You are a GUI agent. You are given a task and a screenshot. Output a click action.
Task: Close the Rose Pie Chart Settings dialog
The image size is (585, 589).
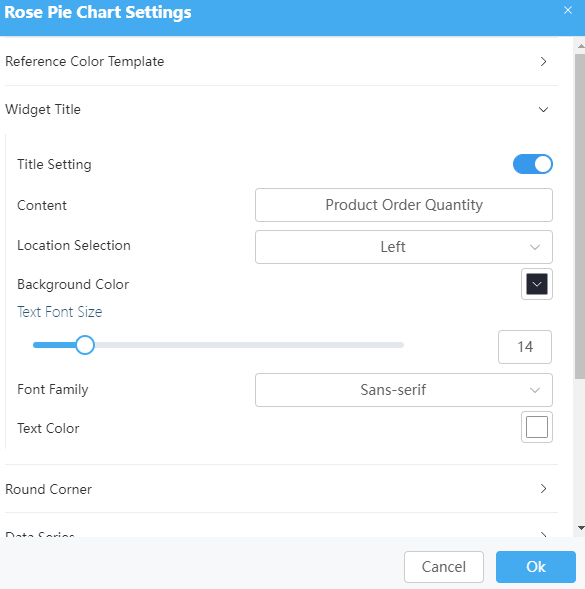[568, 10]
